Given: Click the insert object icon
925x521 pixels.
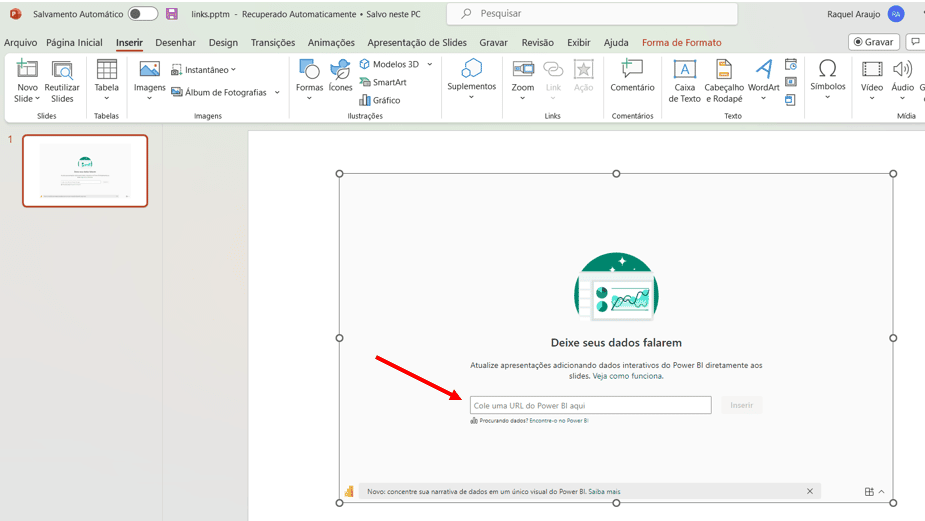Looking at the screenshot, I should pos(790,100).
